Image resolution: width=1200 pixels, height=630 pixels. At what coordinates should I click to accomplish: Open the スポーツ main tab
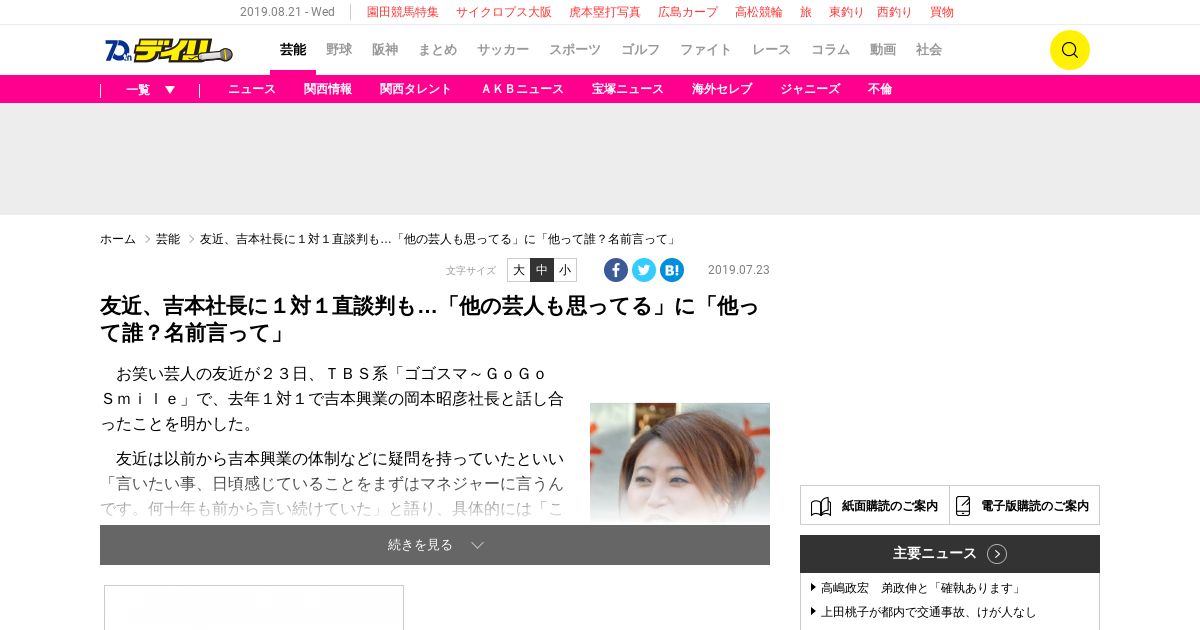point(575,50)
